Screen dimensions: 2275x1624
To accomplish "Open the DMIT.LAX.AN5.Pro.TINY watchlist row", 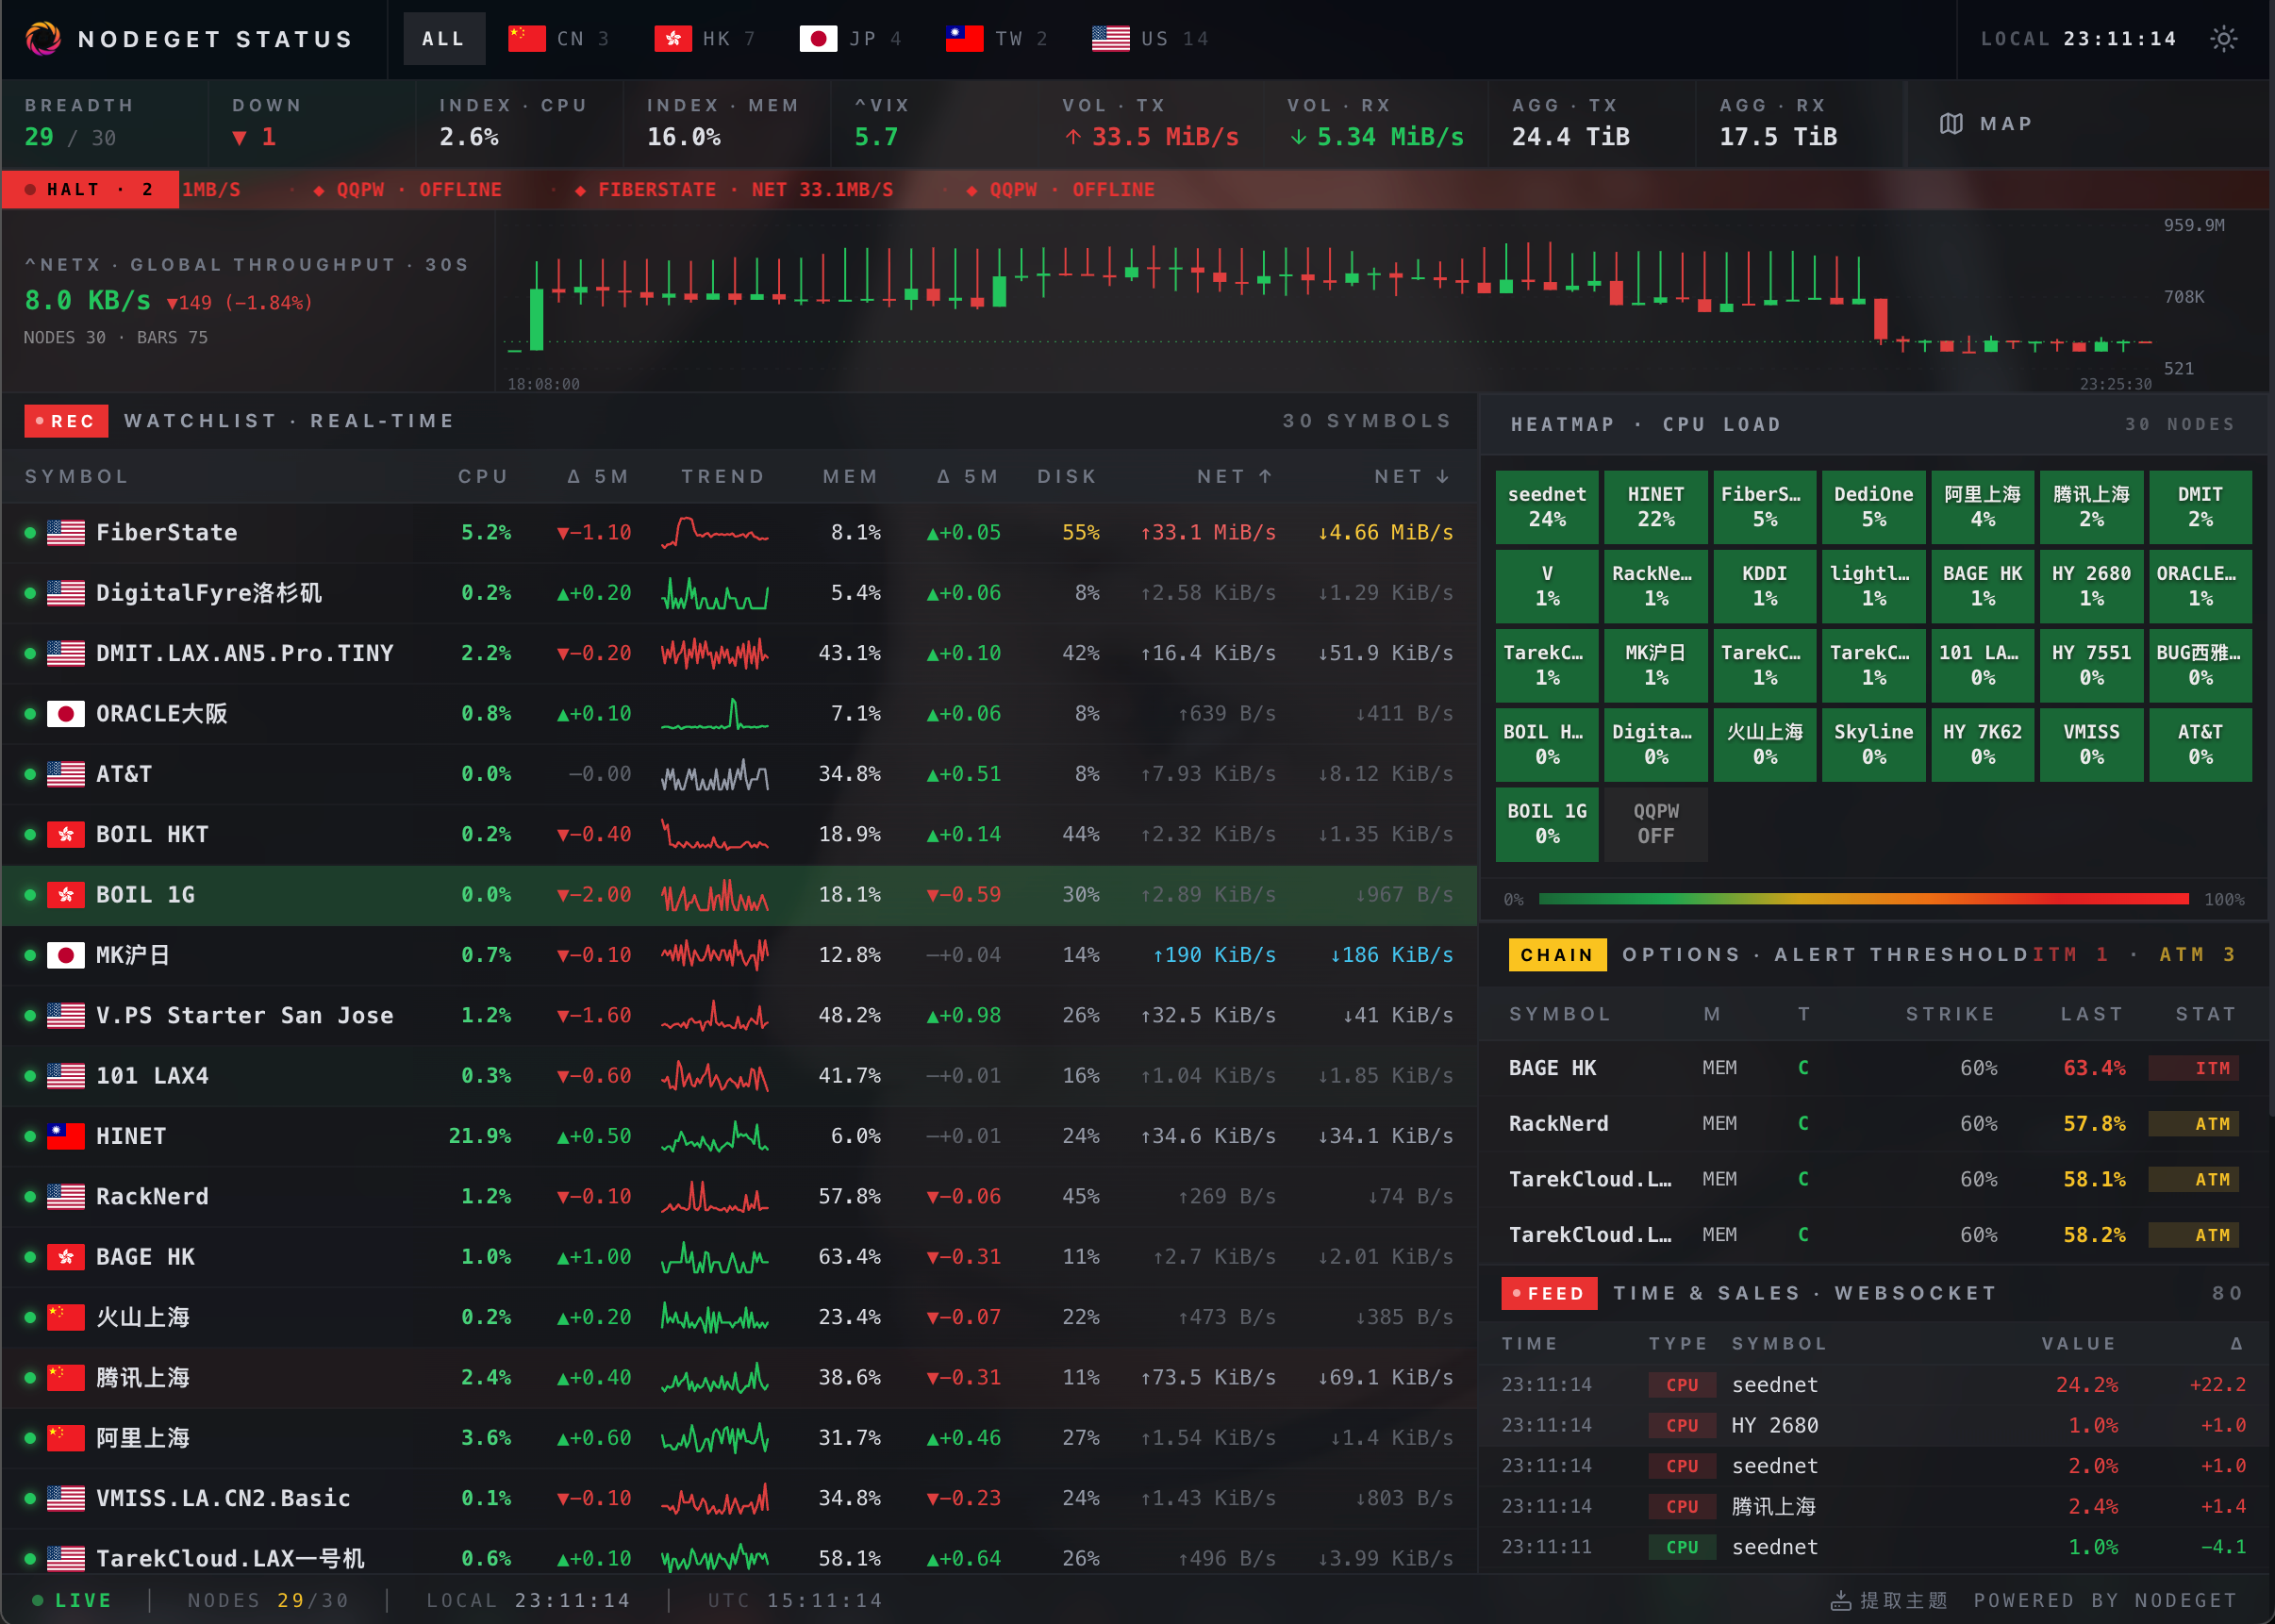I will (x=739, y=654).
